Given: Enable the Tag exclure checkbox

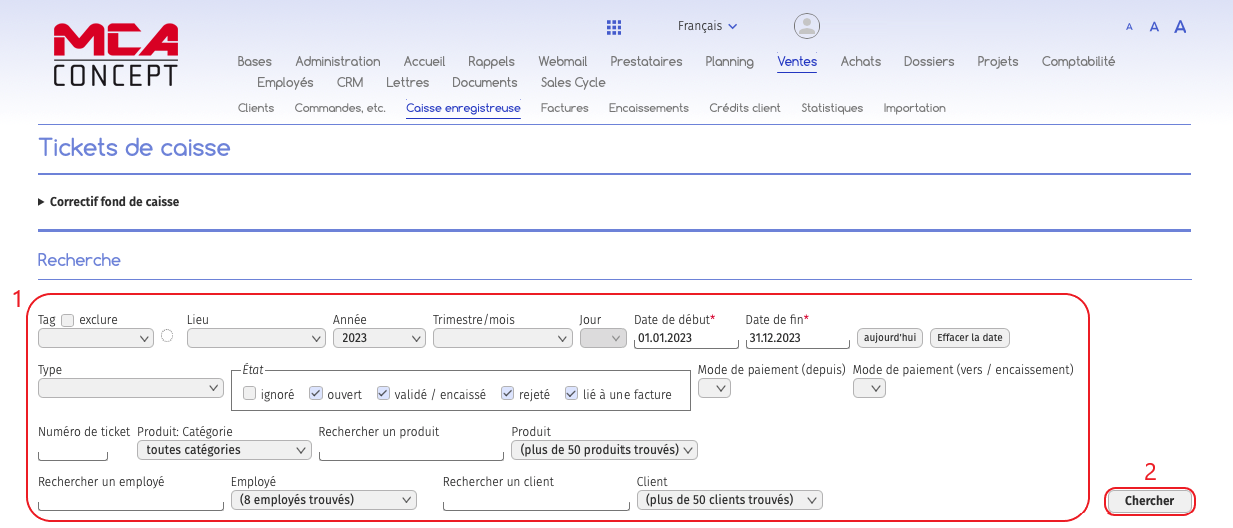Looking at the screenshot, I should (68, 320).
